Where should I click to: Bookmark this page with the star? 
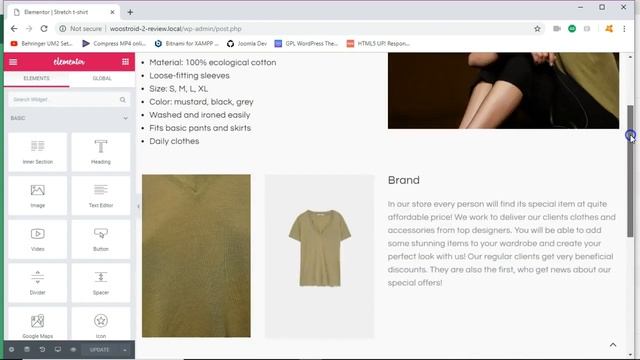click(537, 29)
